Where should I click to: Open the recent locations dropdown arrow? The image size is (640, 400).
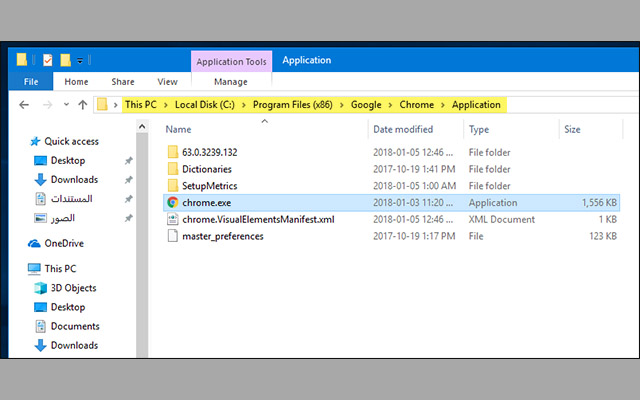point(64,104)
